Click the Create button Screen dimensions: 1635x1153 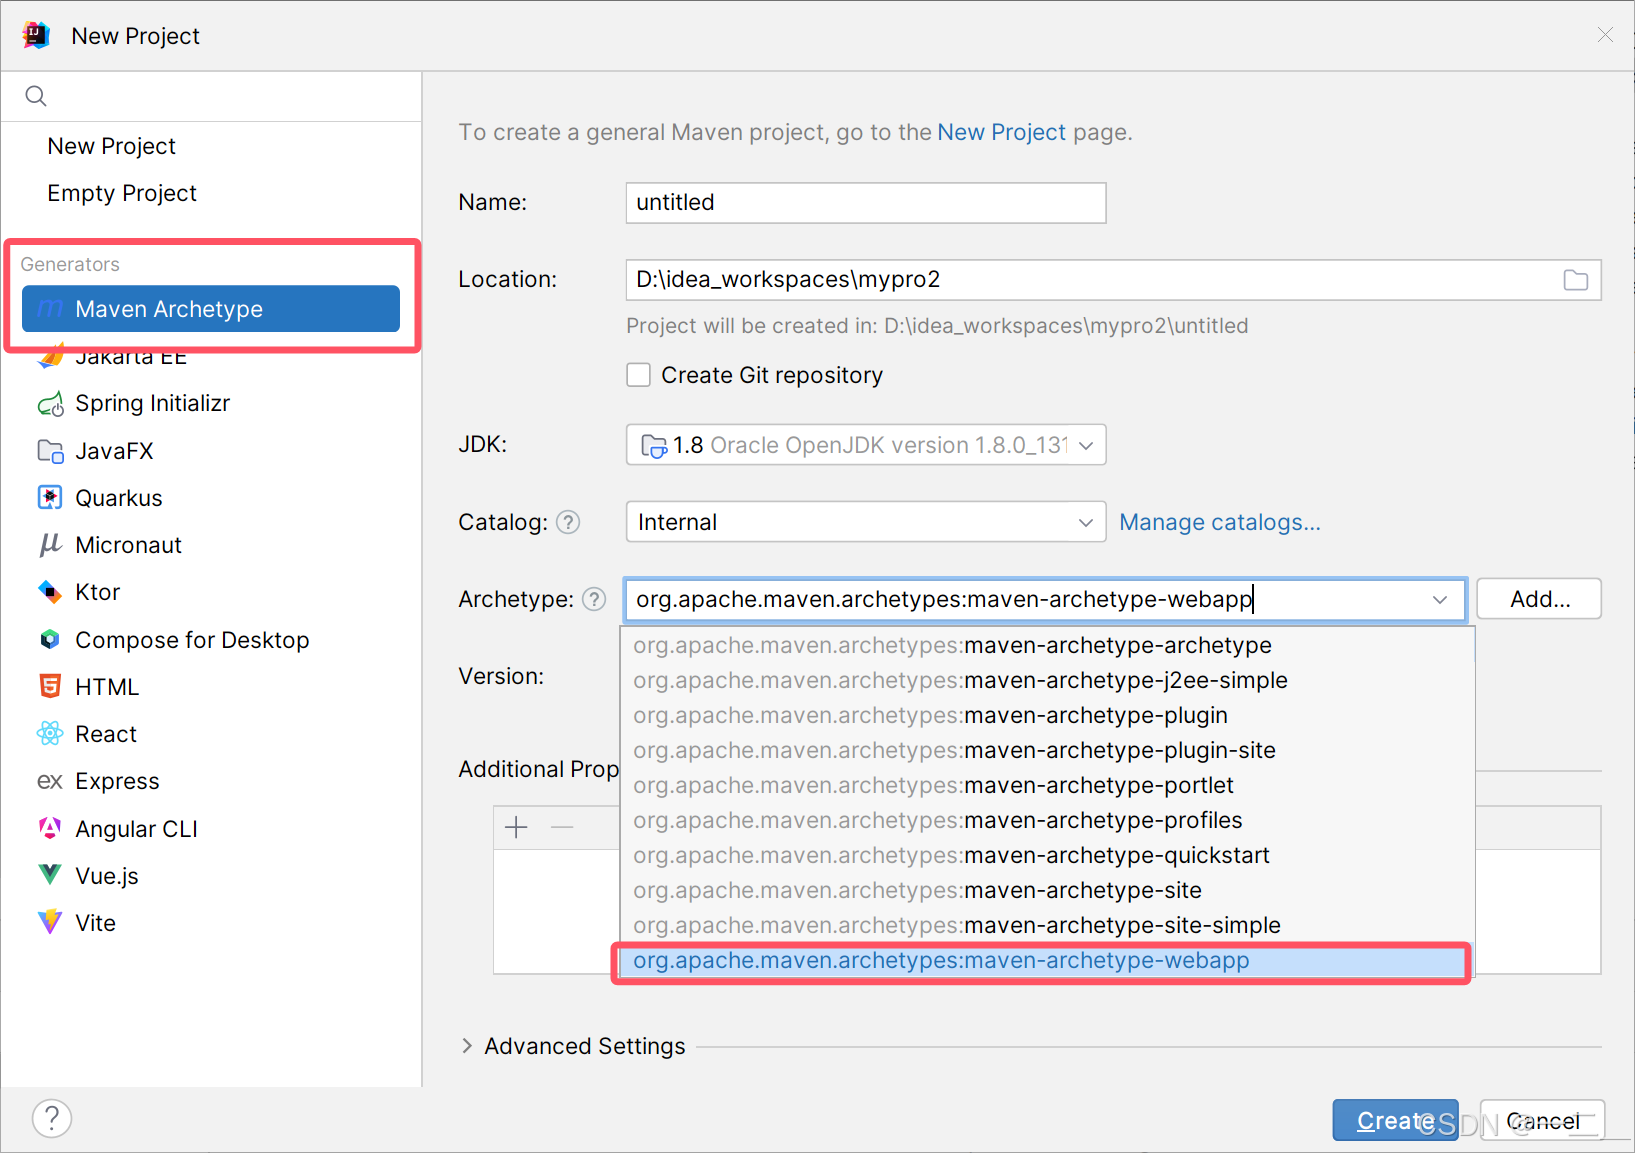[x=1395, y=1120]
